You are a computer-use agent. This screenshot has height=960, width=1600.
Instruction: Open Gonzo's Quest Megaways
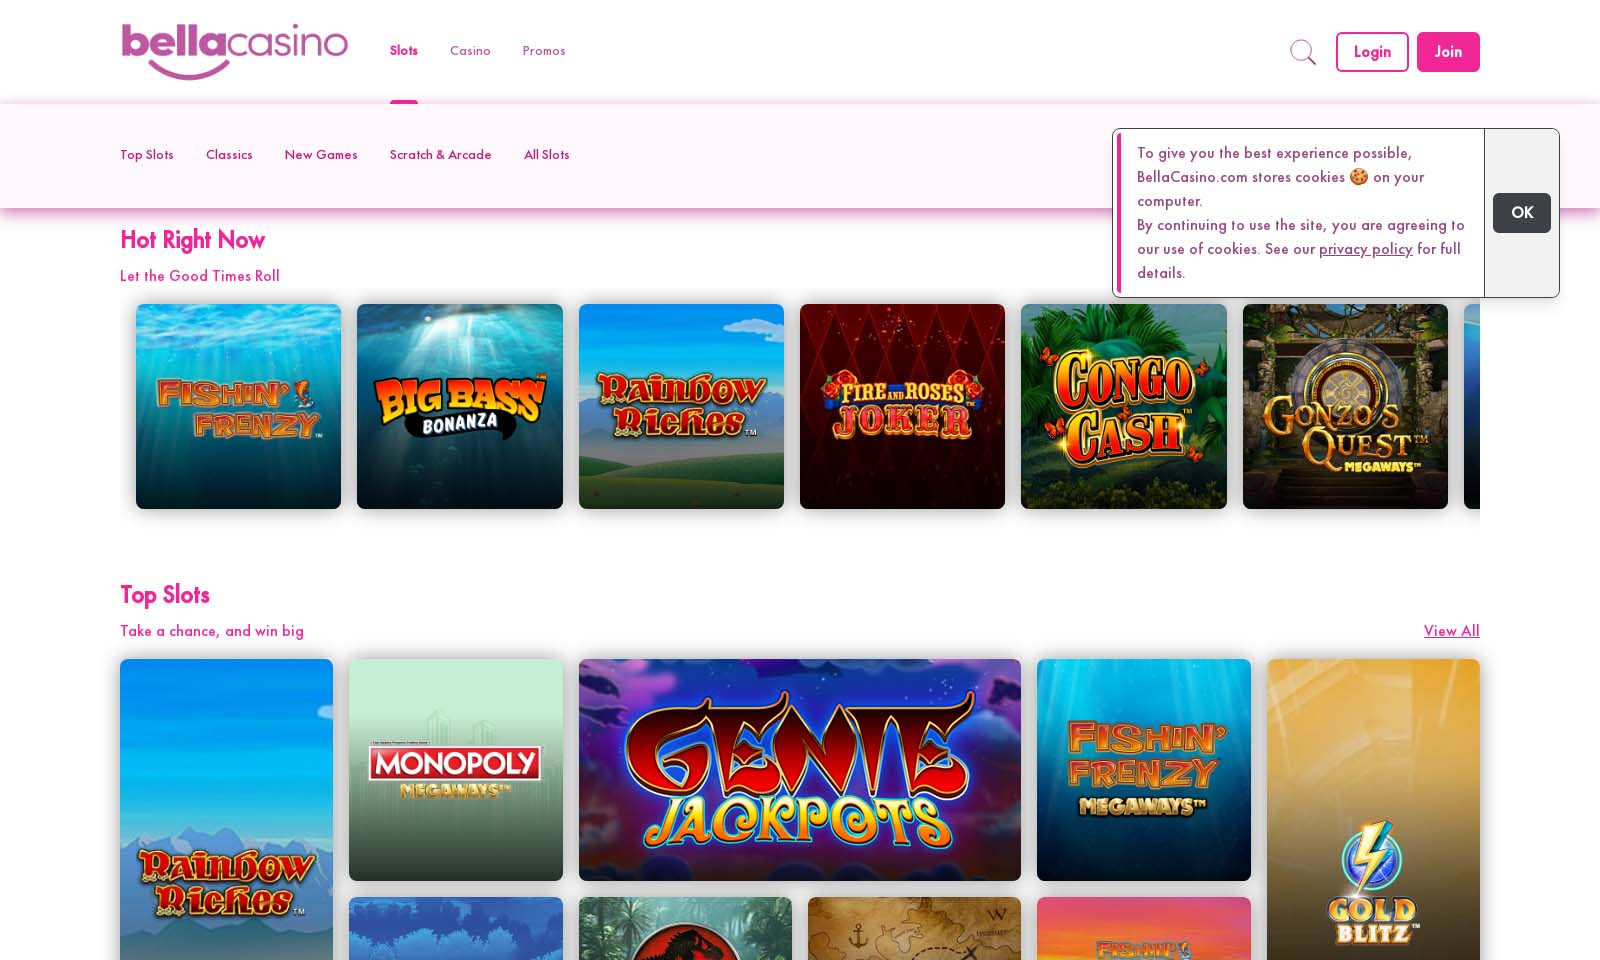coord(1345,406)
